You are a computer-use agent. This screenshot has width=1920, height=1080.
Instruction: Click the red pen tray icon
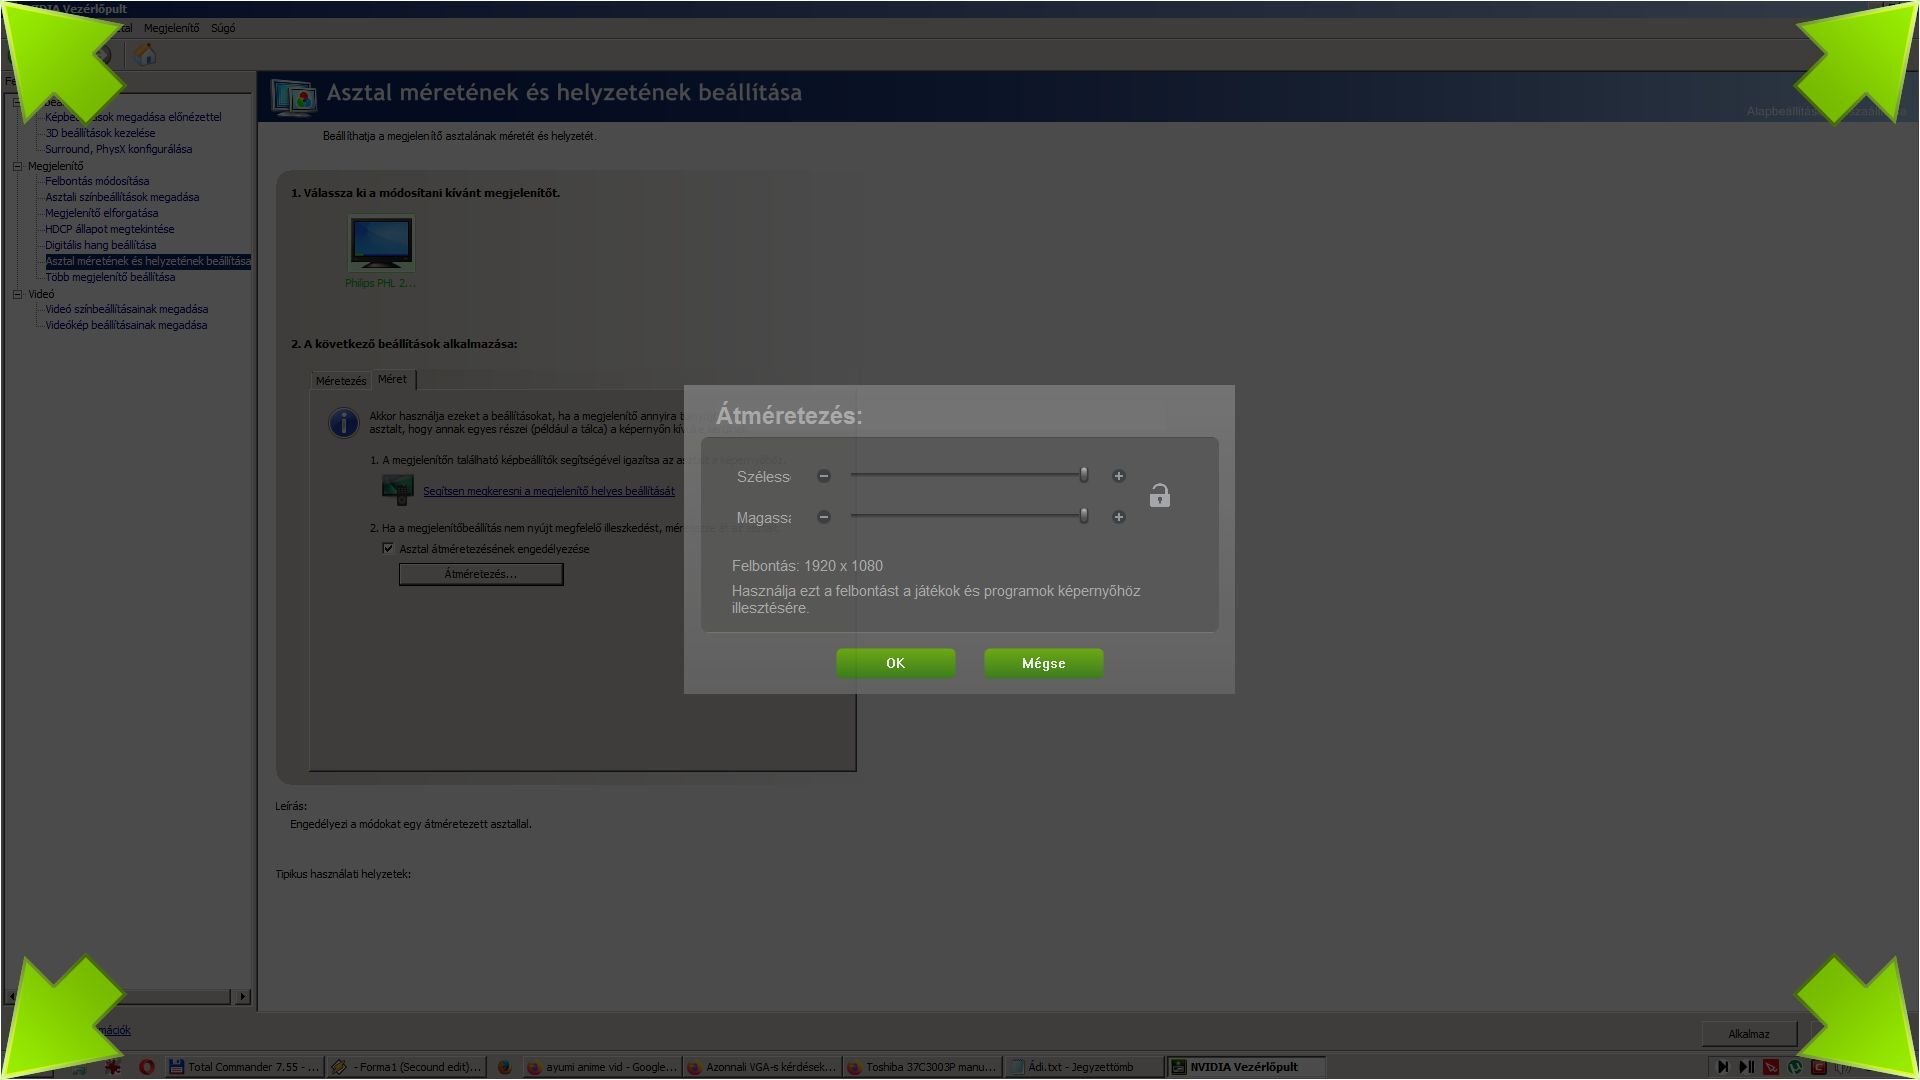(1771, 1067)
